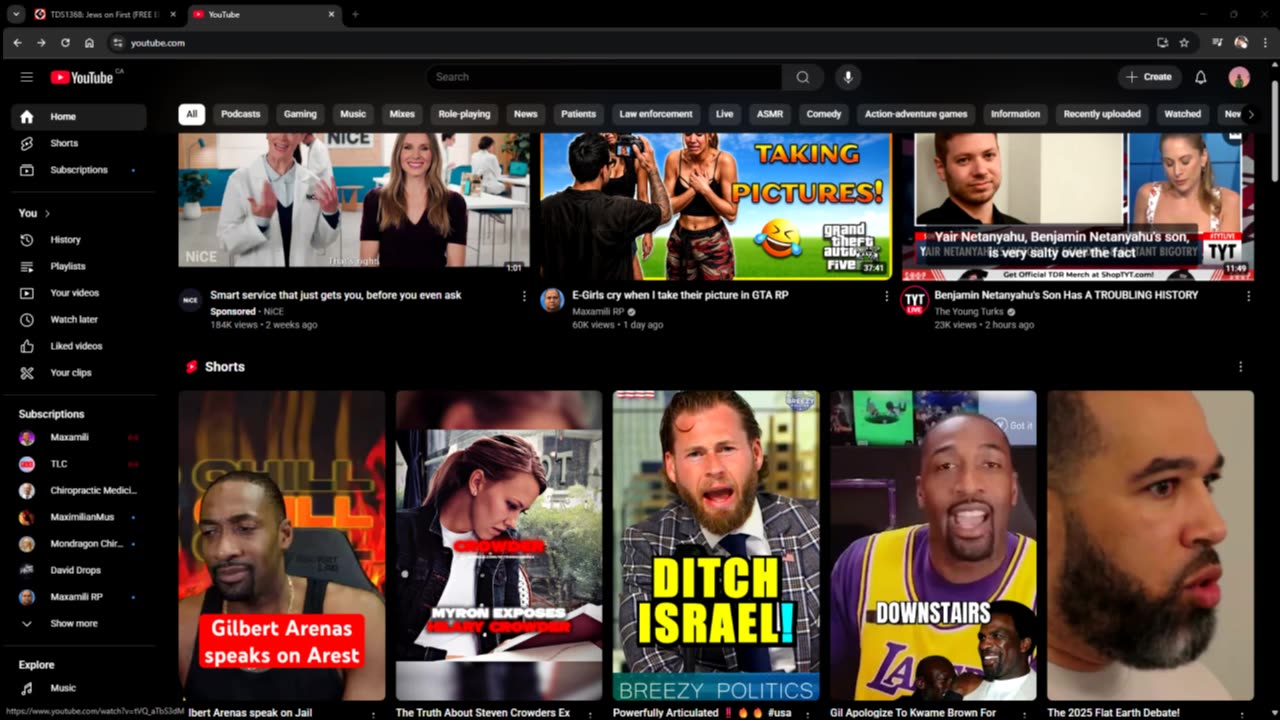Open Chiropractic Medicine channel subscription

tap(79, 490)
